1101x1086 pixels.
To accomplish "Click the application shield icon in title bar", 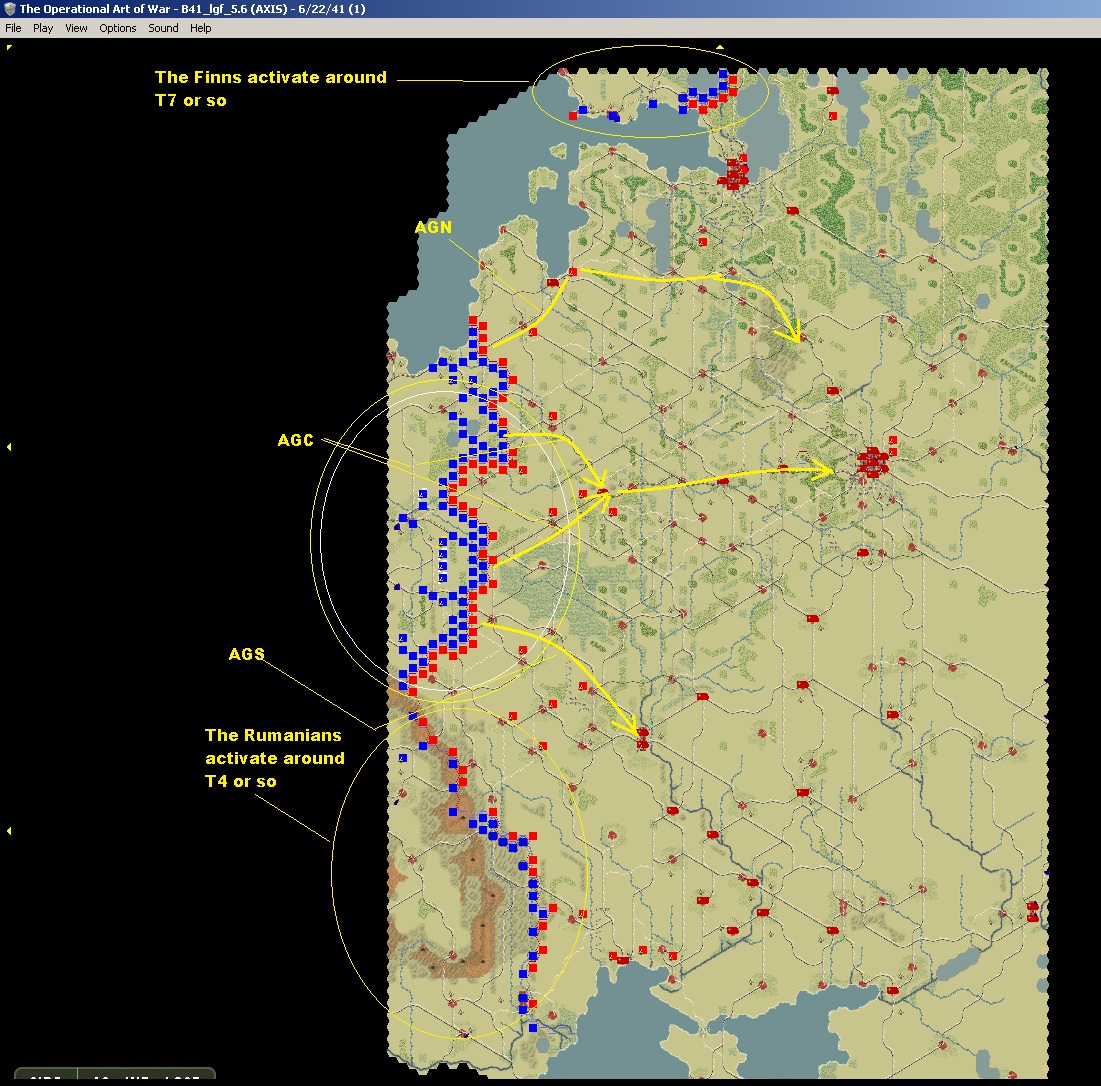I will 9,8.
